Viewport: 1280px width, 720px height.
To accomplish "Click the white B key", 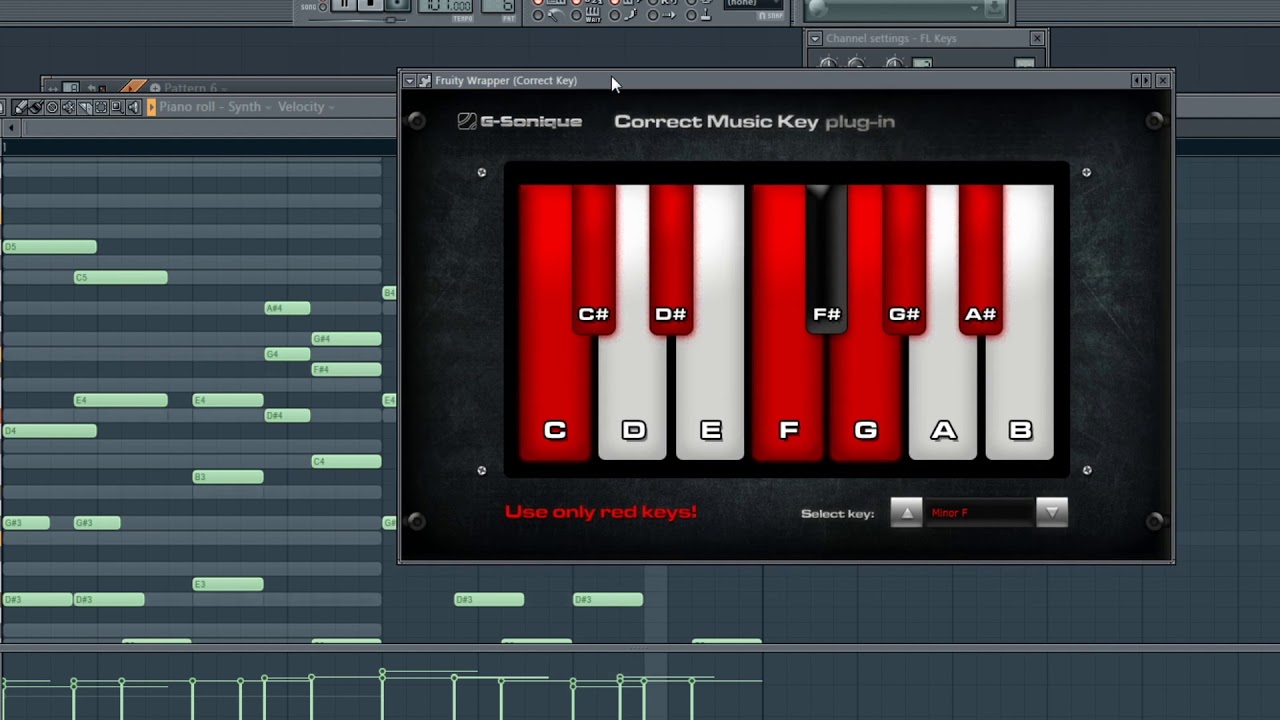I will [x=1020, y=400].
